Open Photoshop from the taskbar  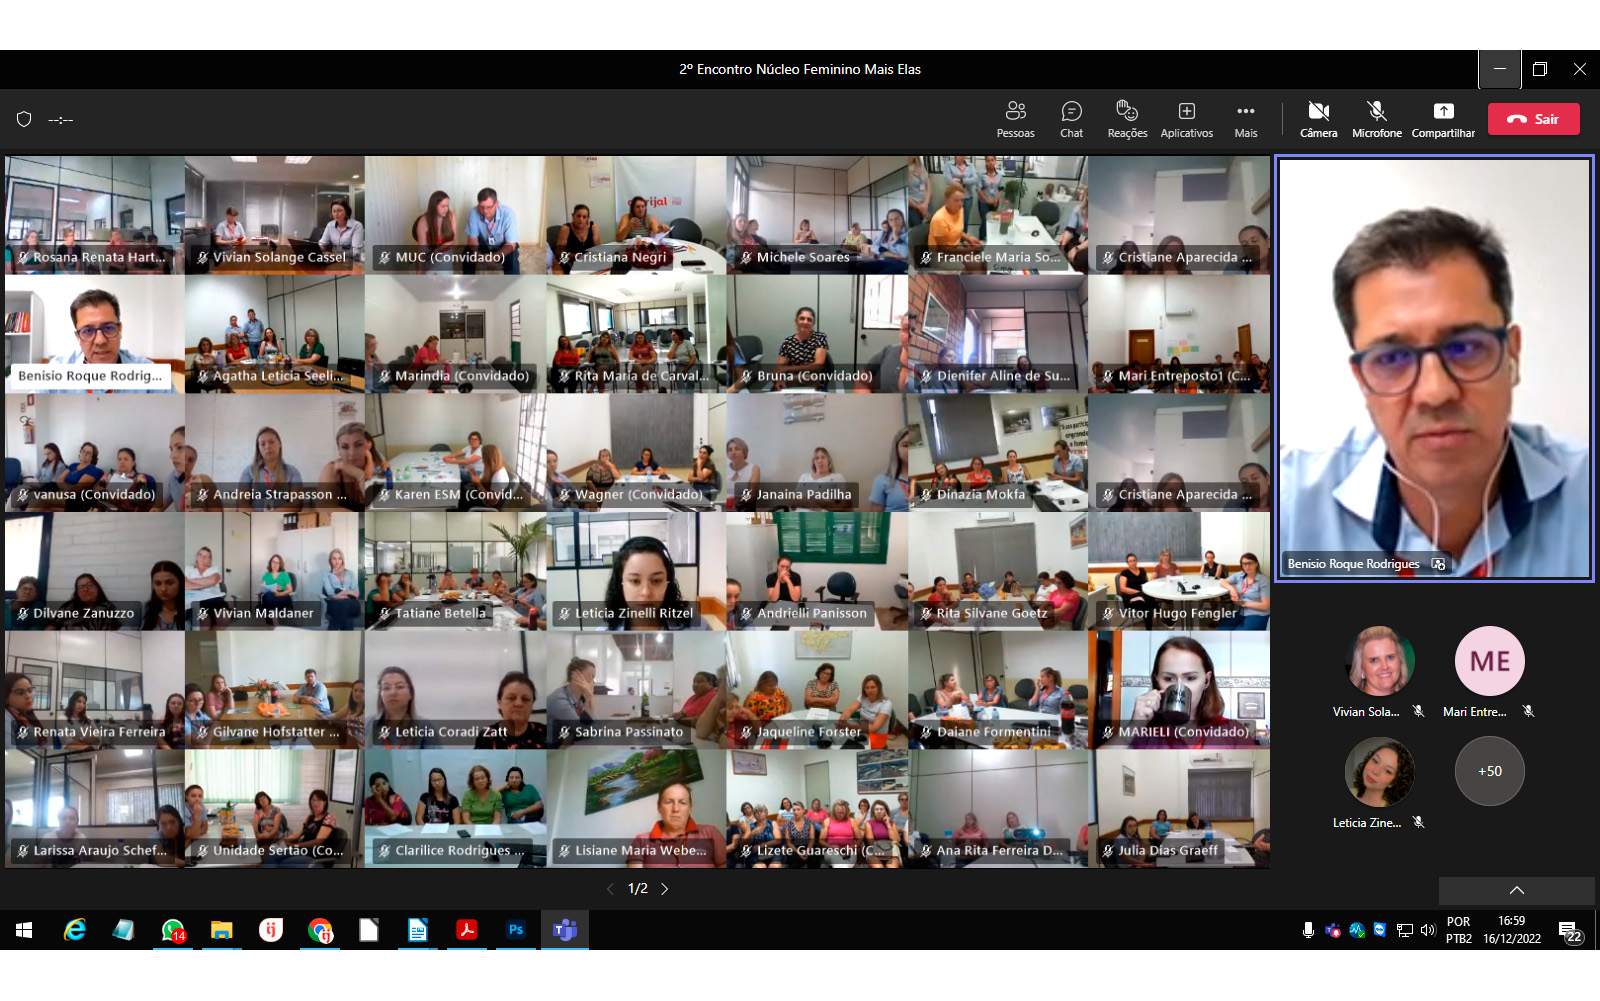pos(515,930)
